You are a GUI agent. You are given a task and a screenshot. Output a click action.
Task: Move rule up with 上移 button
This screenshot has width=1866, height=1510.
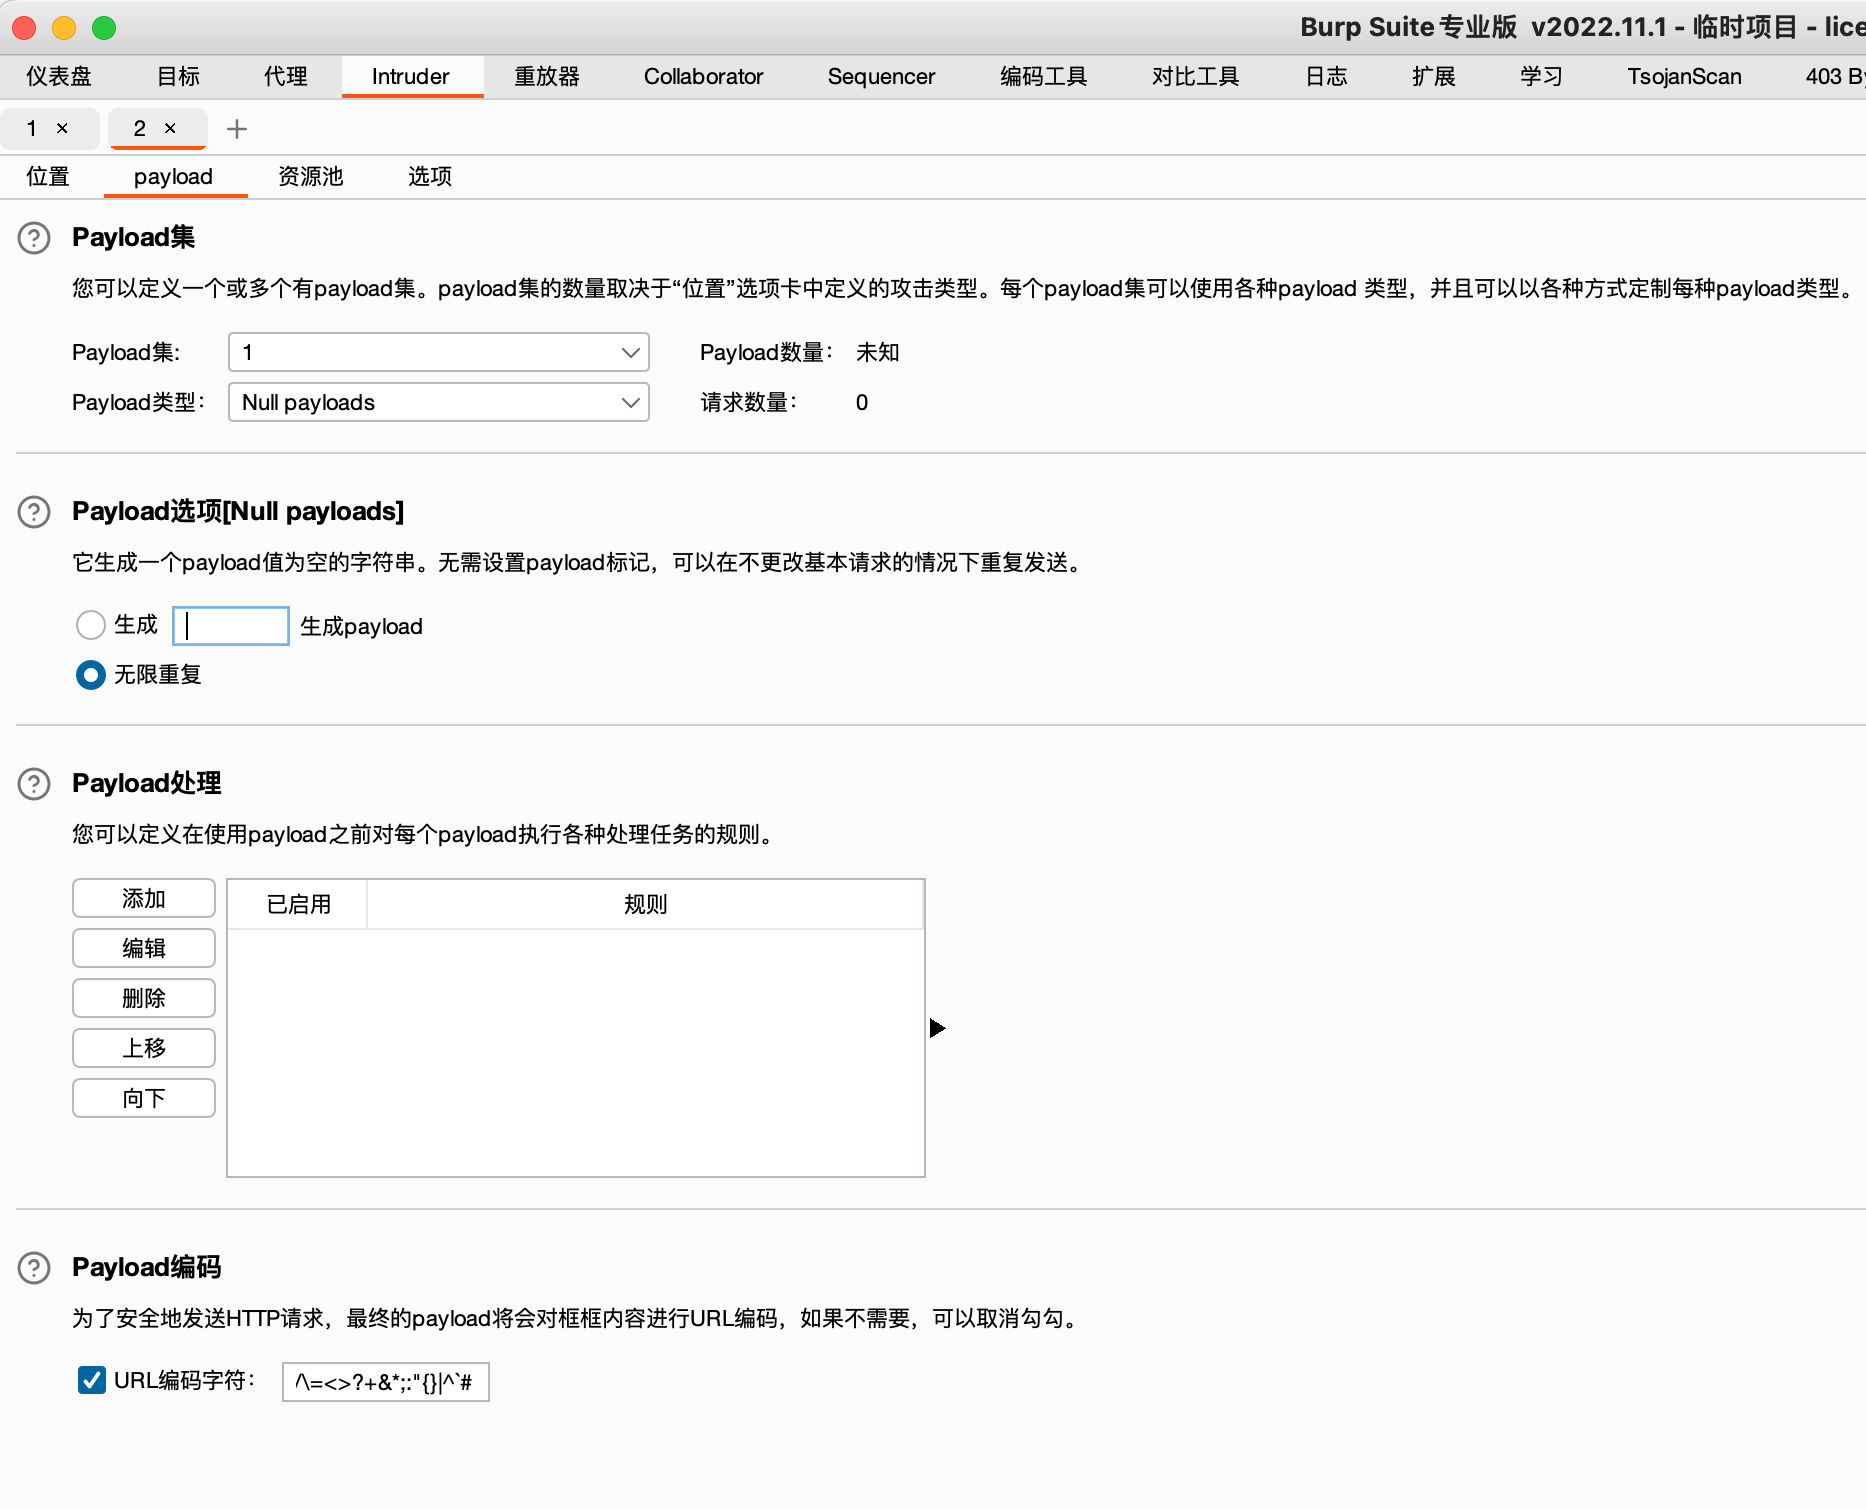[144, 1048]
